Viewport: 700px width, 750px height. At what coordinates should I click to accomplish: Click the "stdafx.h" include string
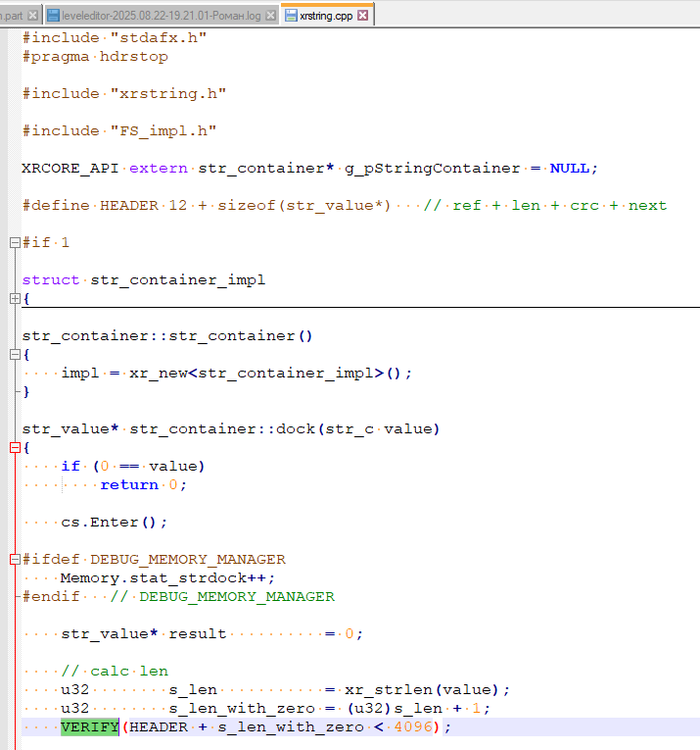coord(158,38)
